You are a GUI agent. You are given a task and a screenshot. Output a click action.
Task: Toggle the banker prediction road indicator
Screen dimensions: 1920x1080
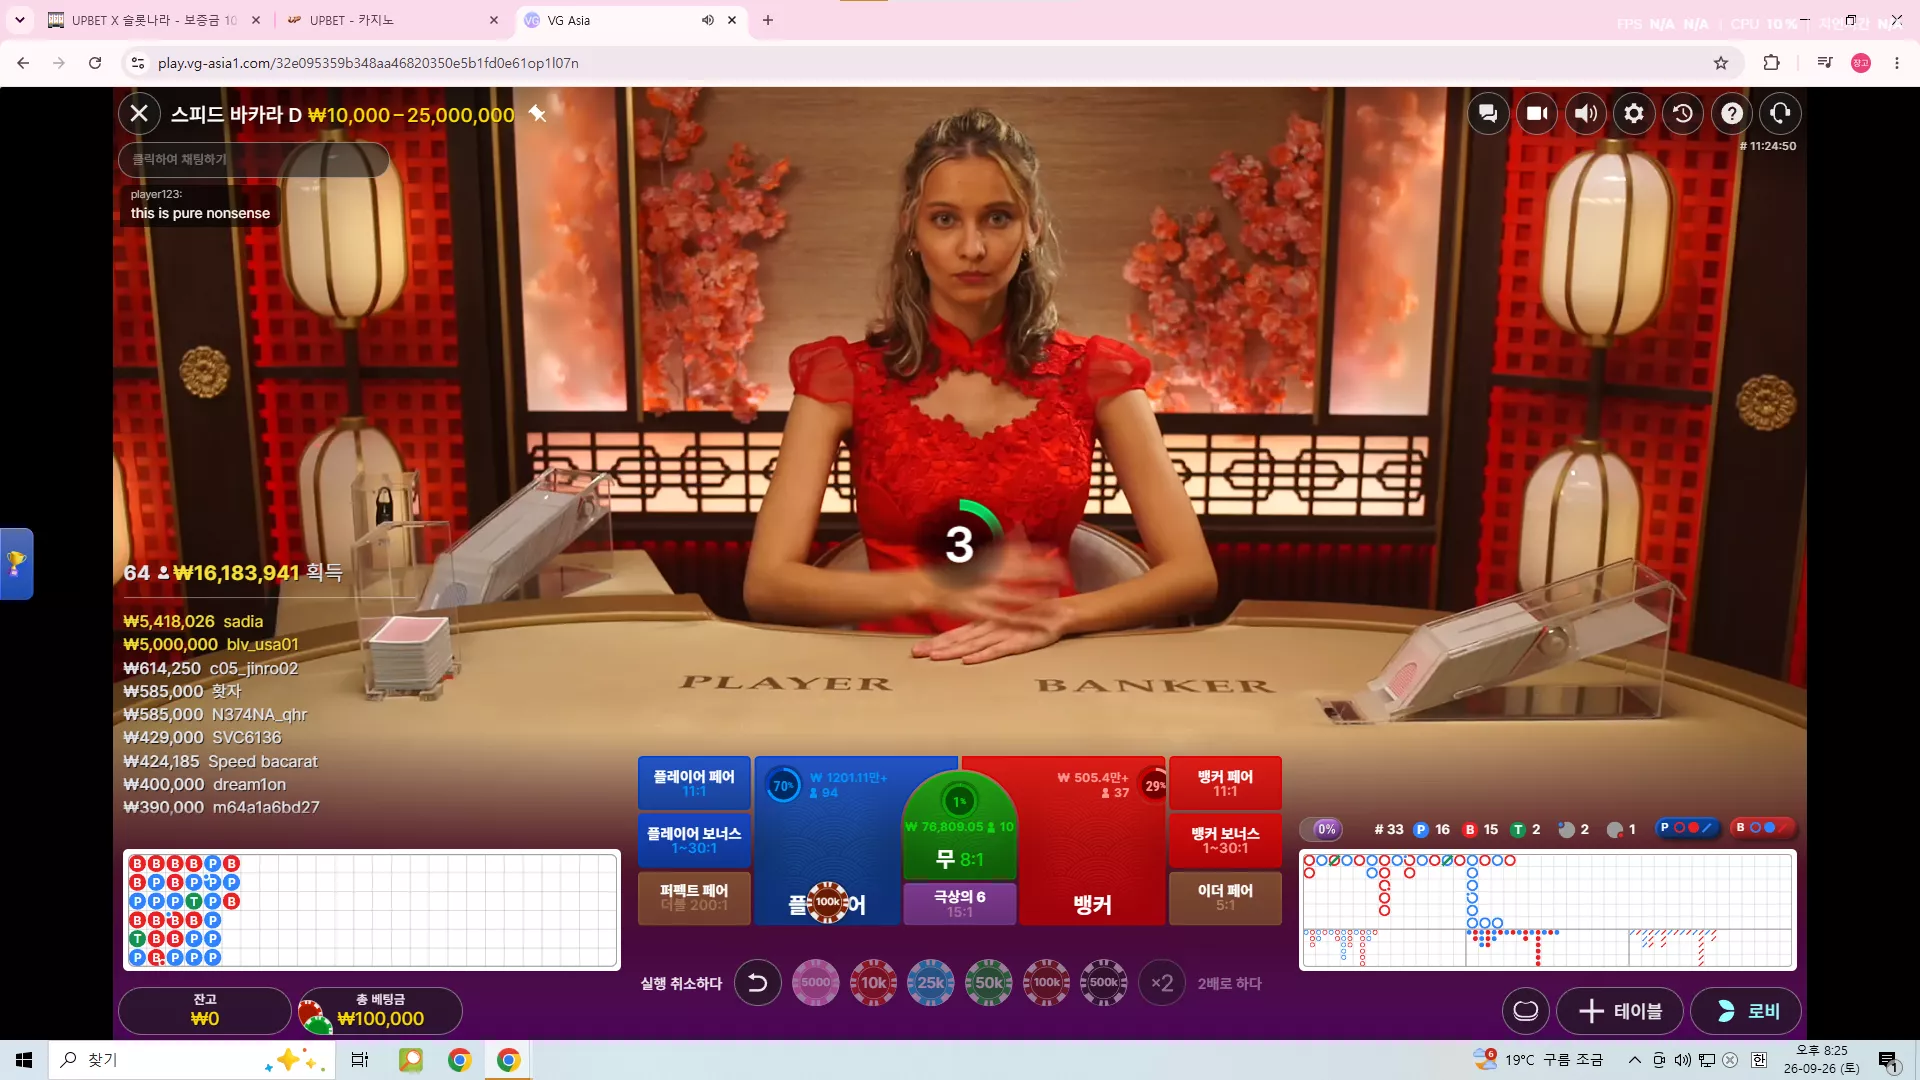pos(1763,828)
